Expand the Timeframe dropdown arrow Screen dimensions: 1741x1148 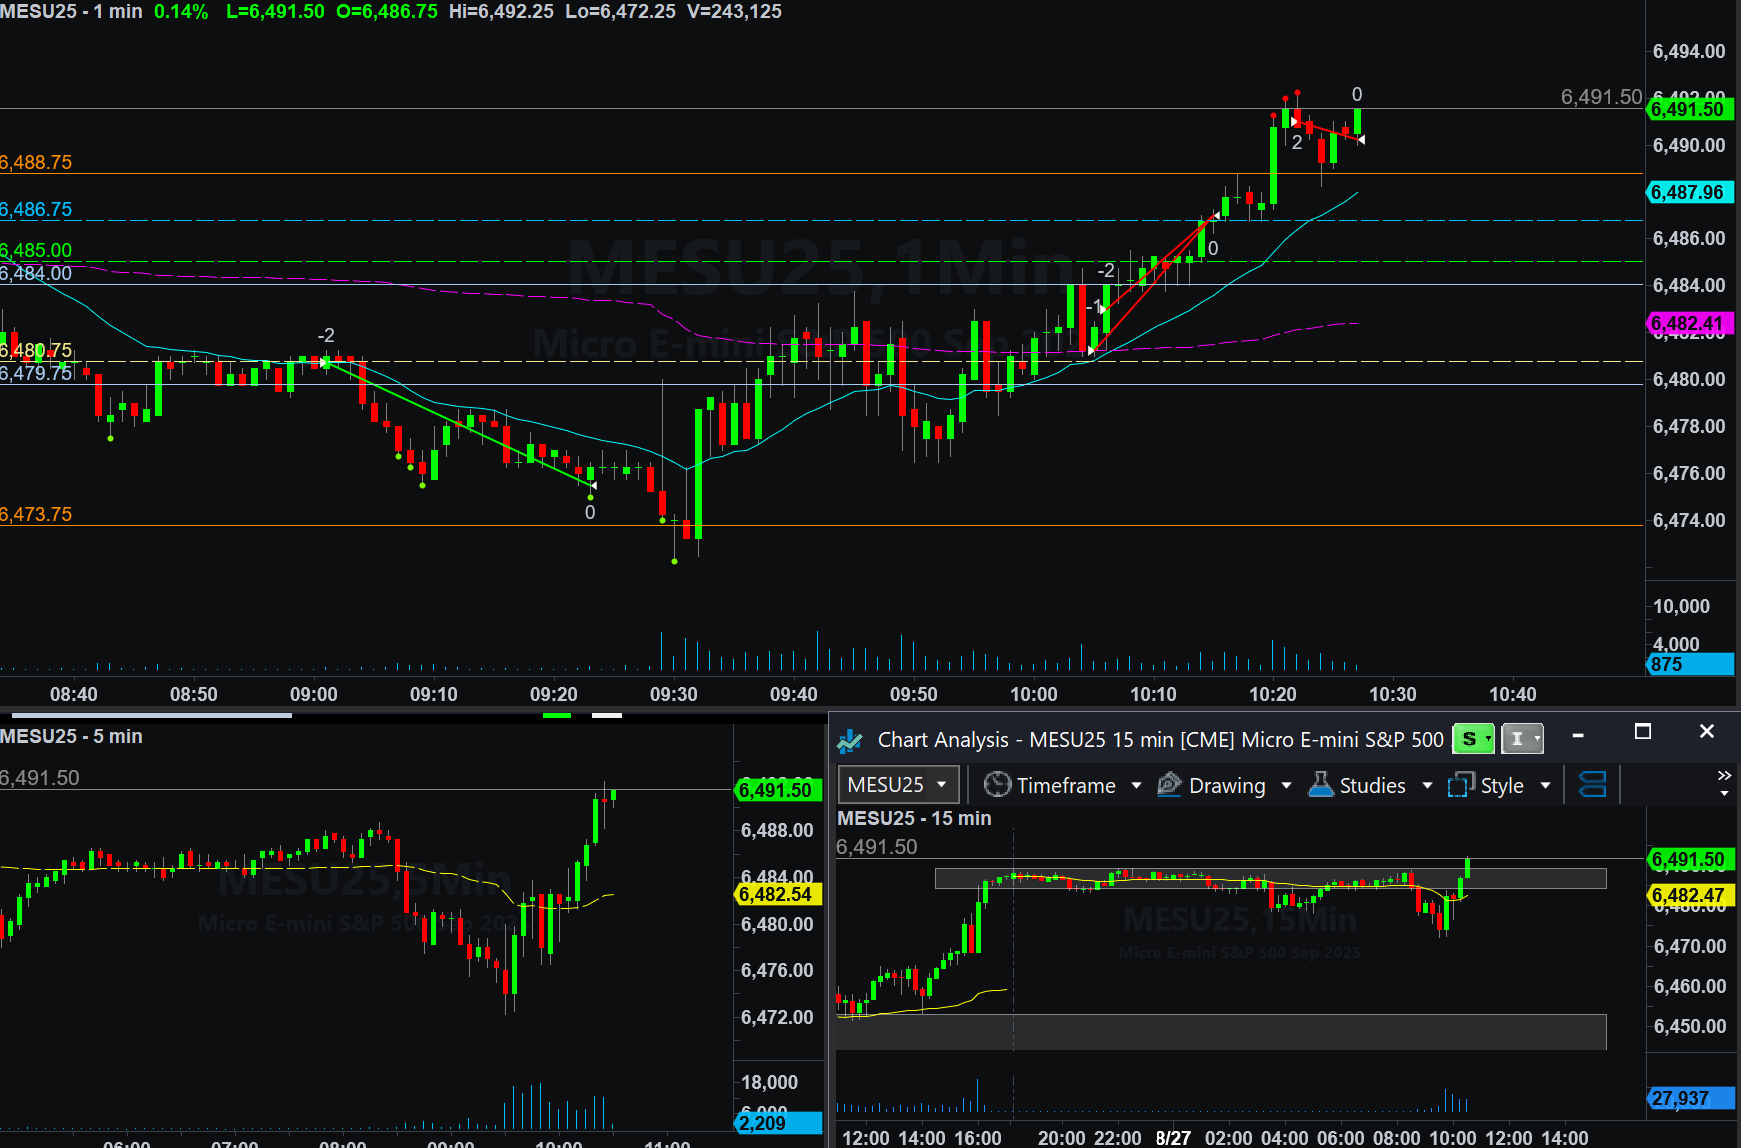tap(1136, 786)
